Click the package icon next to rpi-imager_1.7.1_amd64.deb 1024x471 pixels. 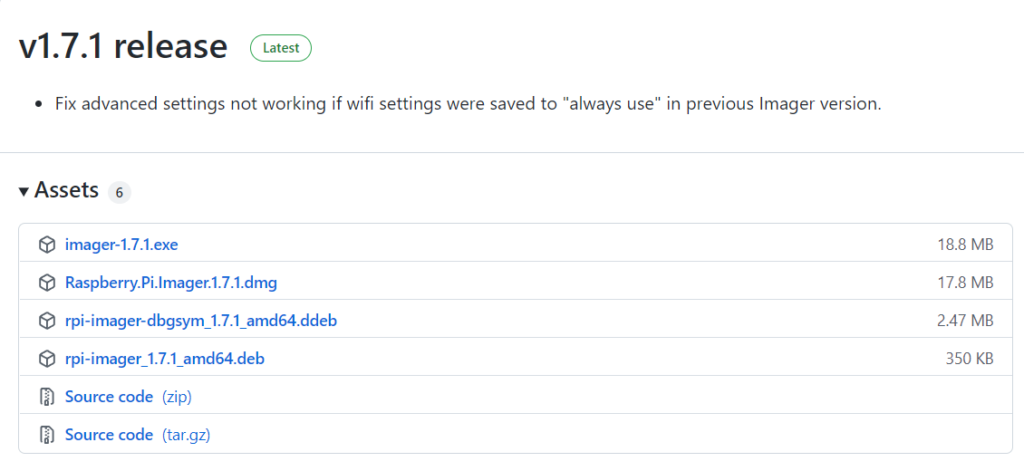(x=46, y=359)
